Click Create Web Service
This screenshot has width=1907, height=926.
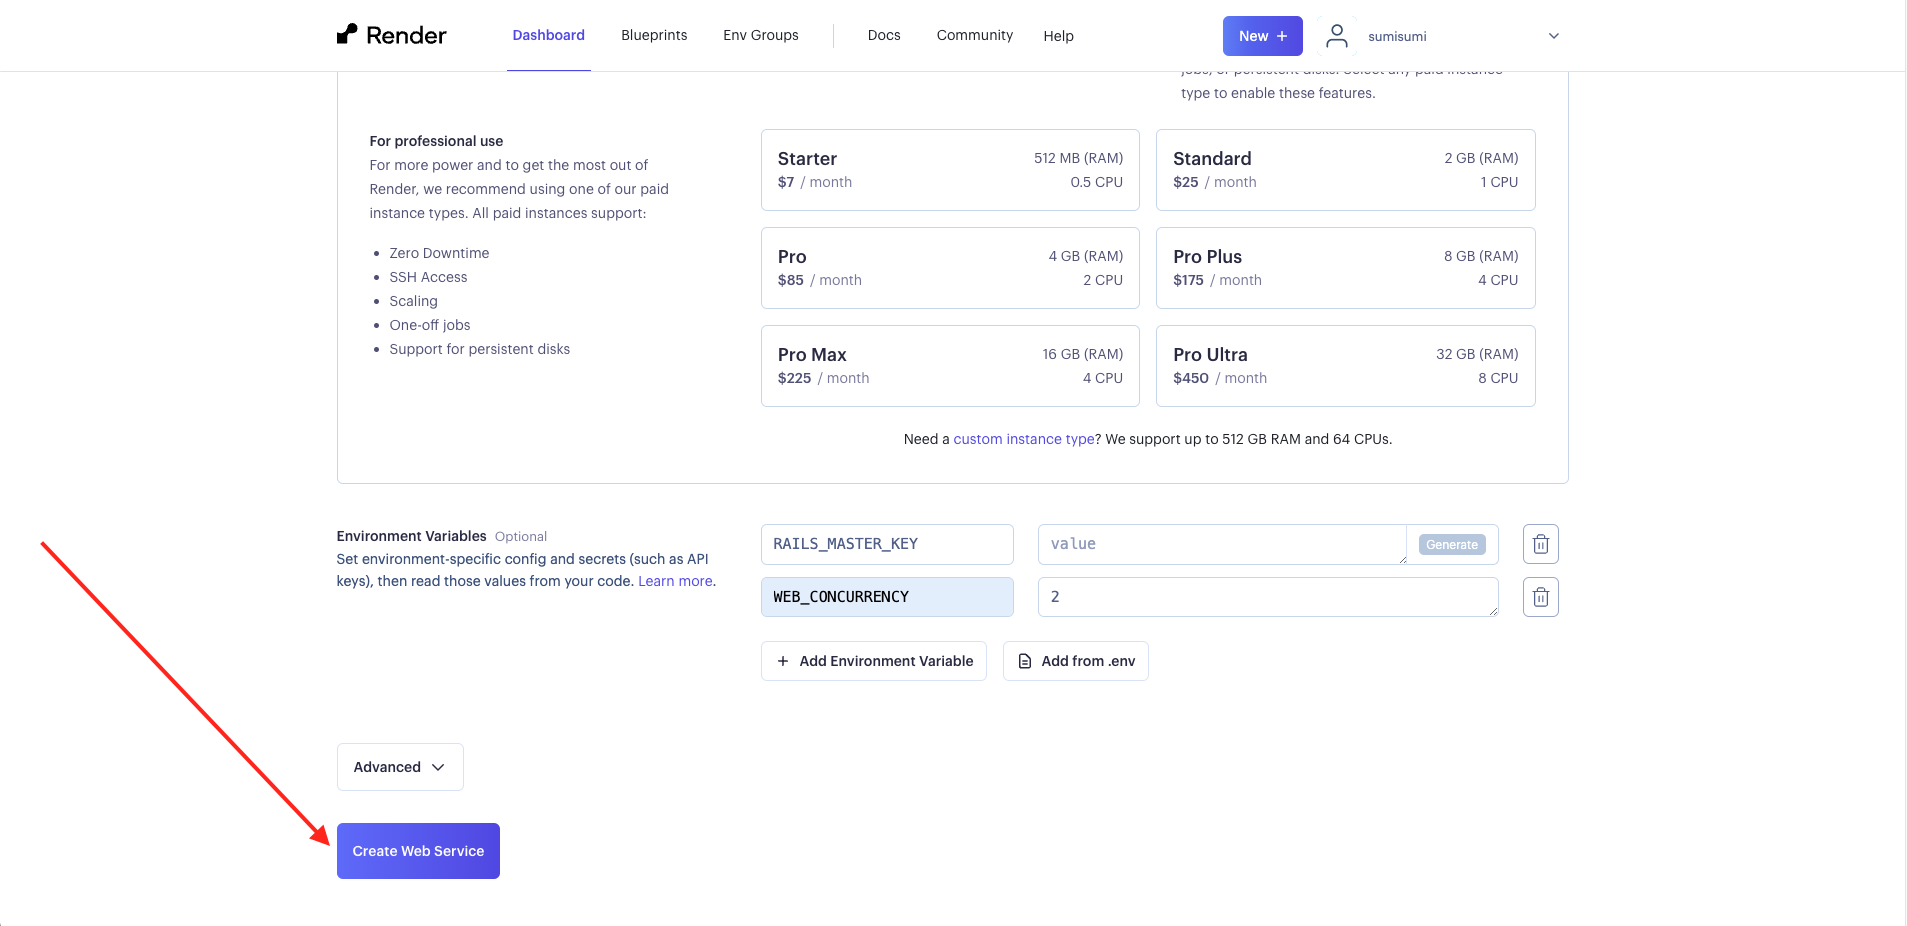click(x=418, y=851)
